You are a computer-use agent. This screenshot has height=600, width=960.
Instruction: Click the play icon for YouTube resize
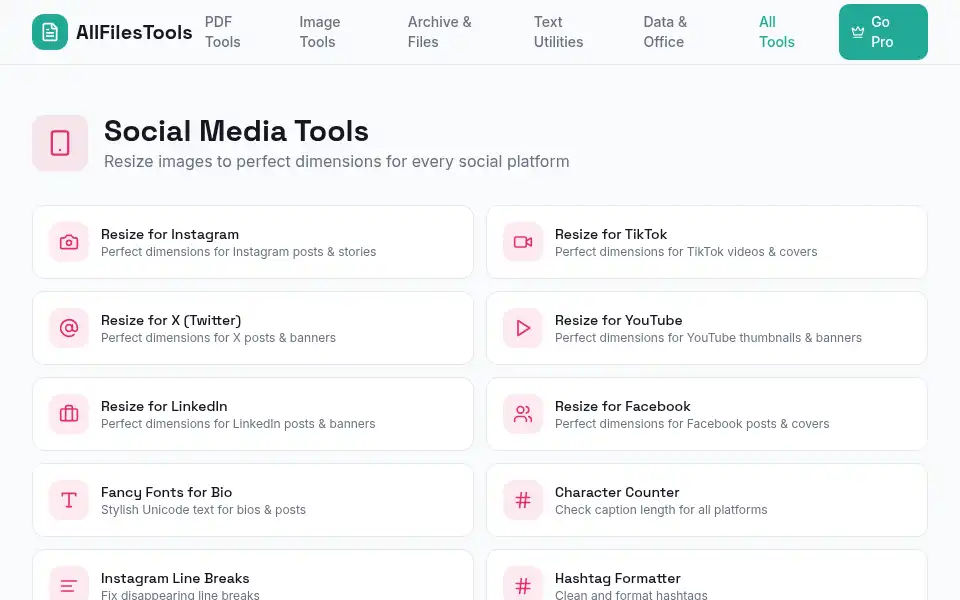click(x=523, y=328)
